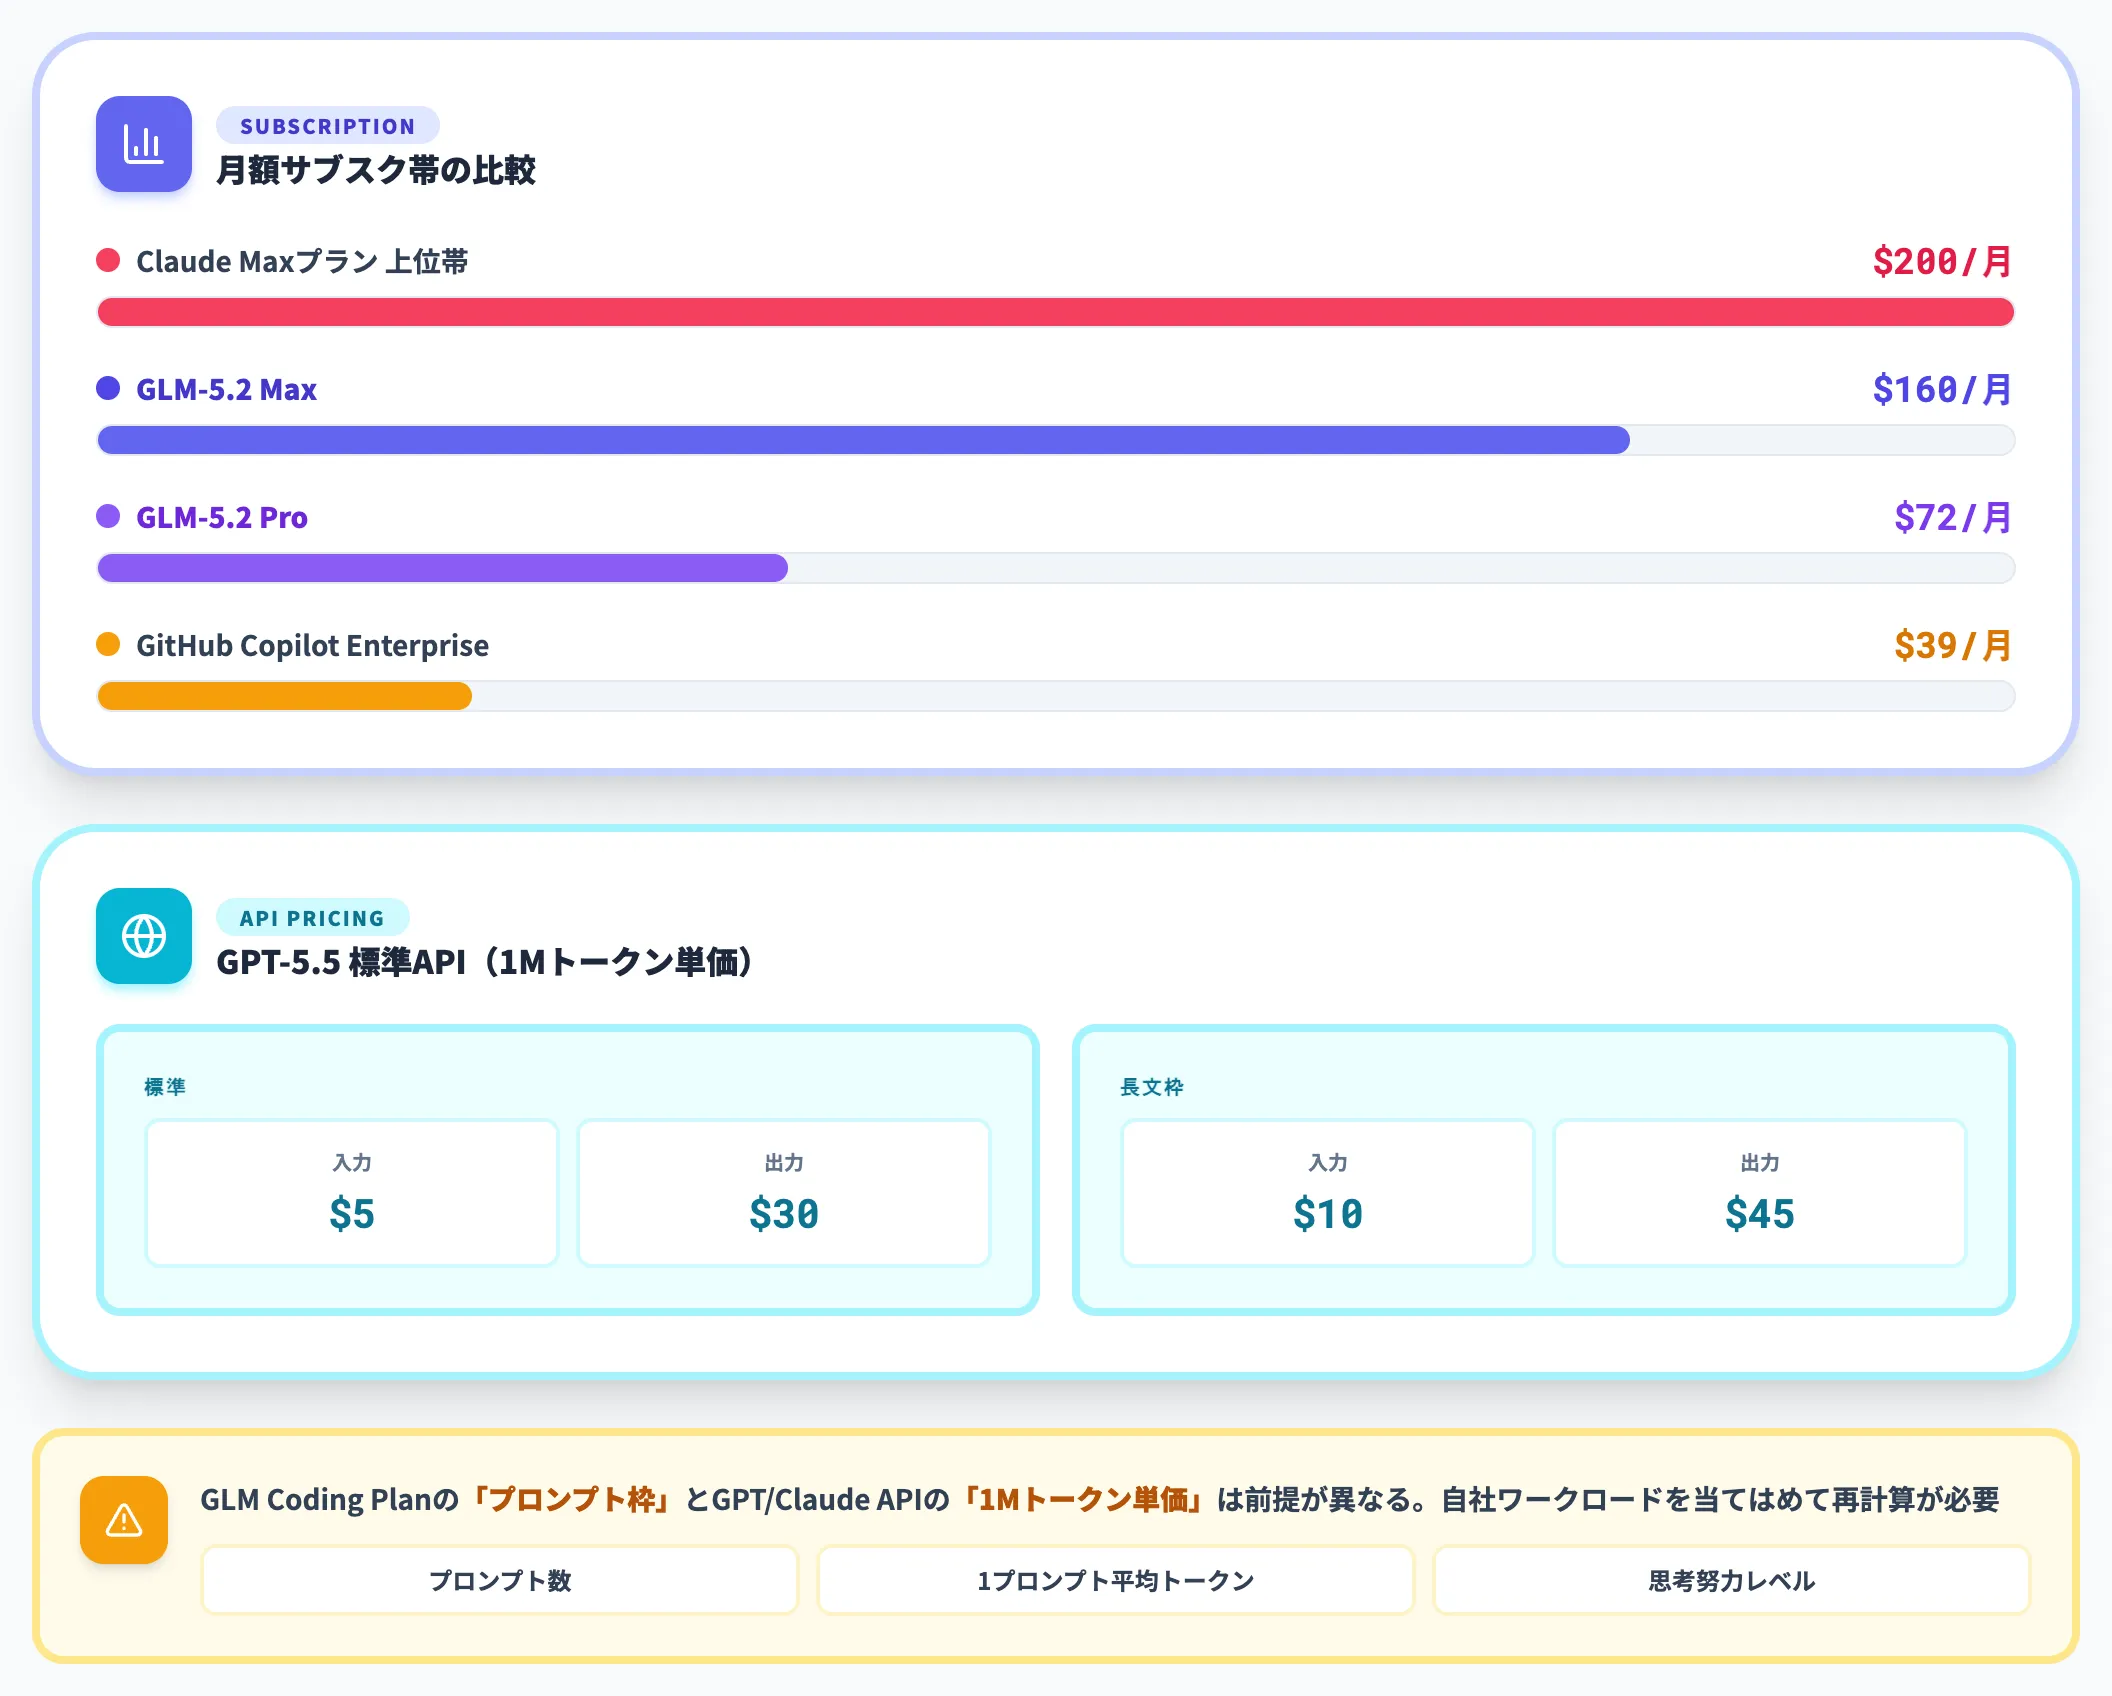The width and height of the screenshot is (2112, 1696).
Task: Click the Claude Max red progress bar
Action: [x=1056, y=312]
